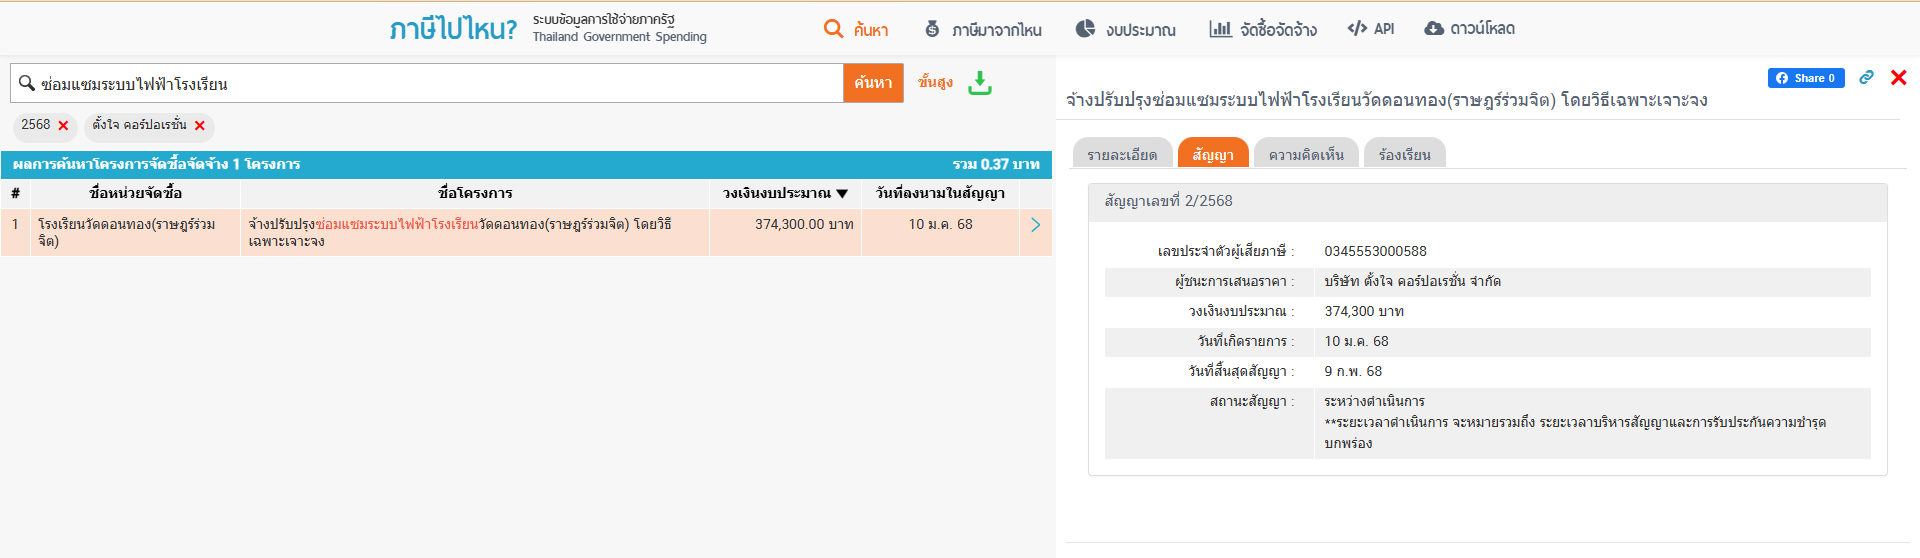Switch to the รายละเอียด tab

click(1122, 155)
